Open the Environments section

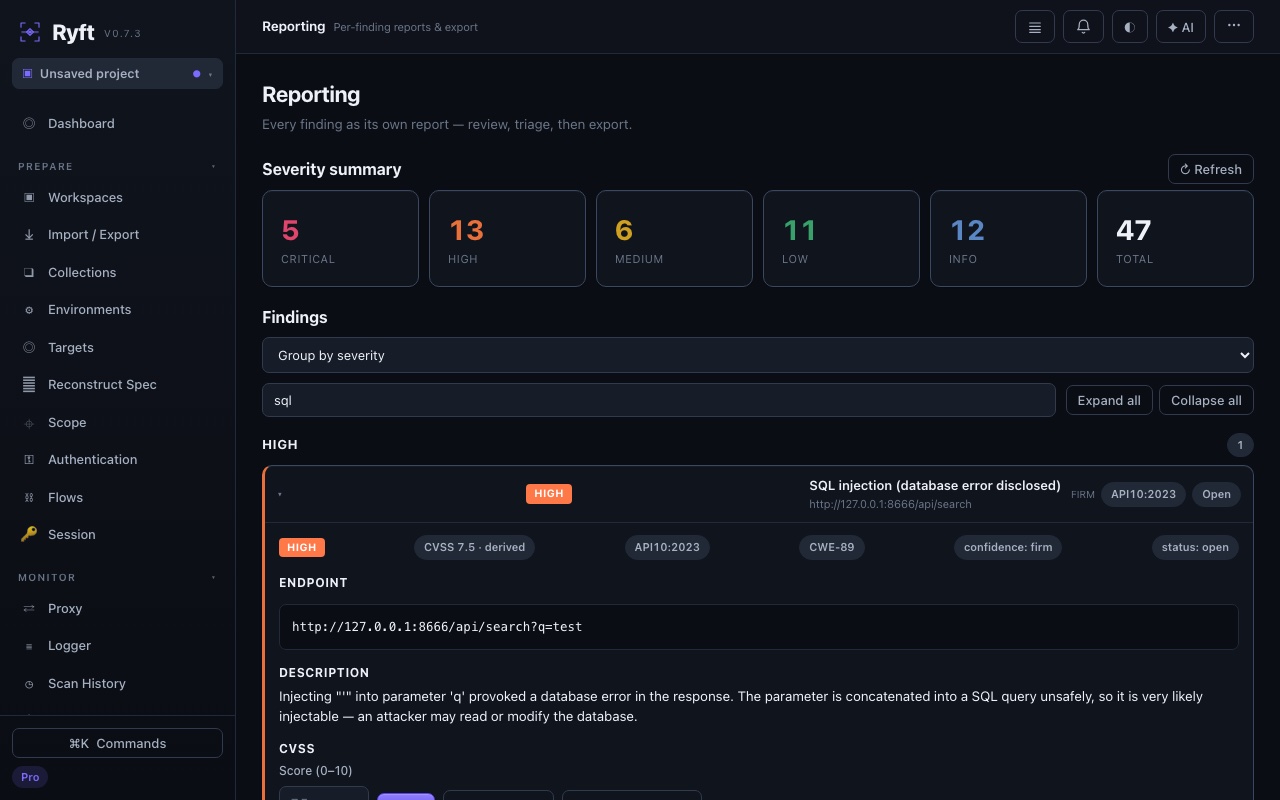click(117, 309)
